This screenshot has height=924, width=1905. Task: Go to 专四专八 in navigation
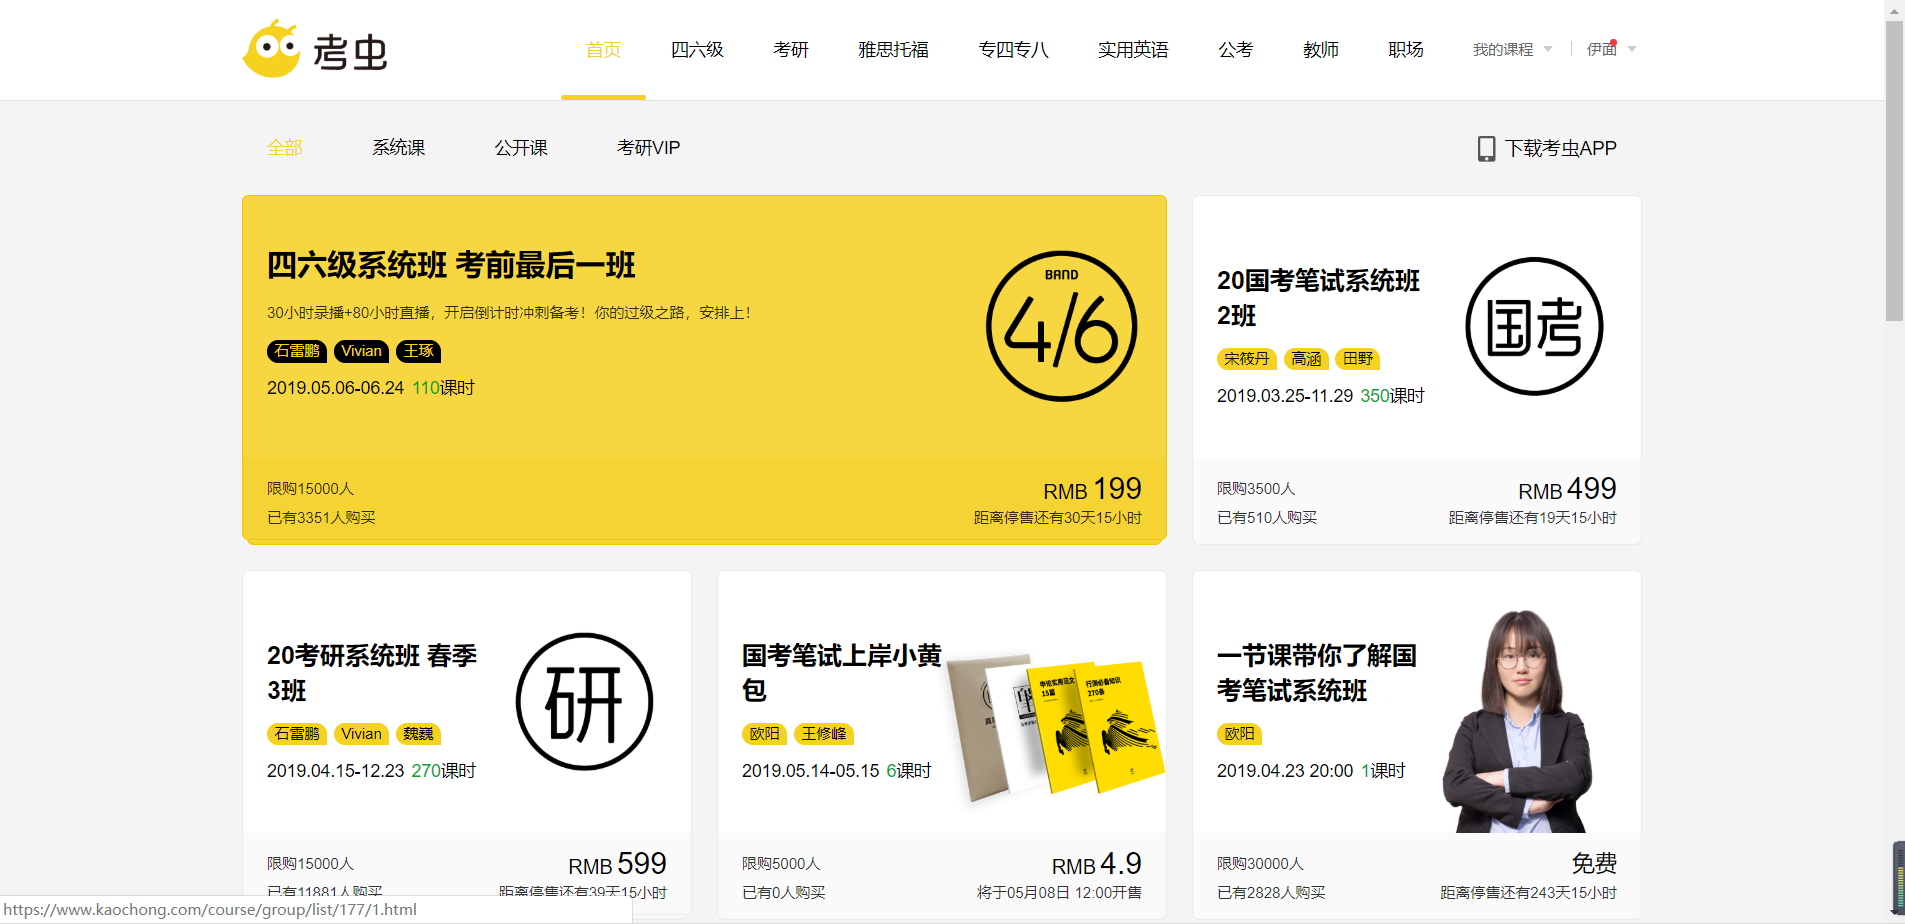[x=1013, y=50]
